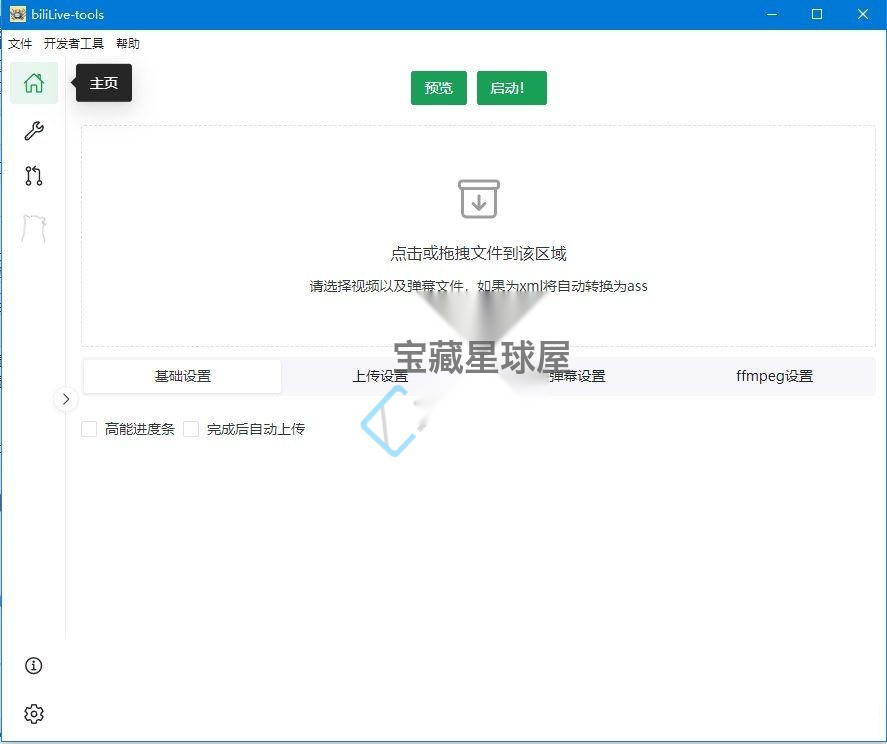Click the green 预览 button
The image size is (887, 744).
(439, 88)
